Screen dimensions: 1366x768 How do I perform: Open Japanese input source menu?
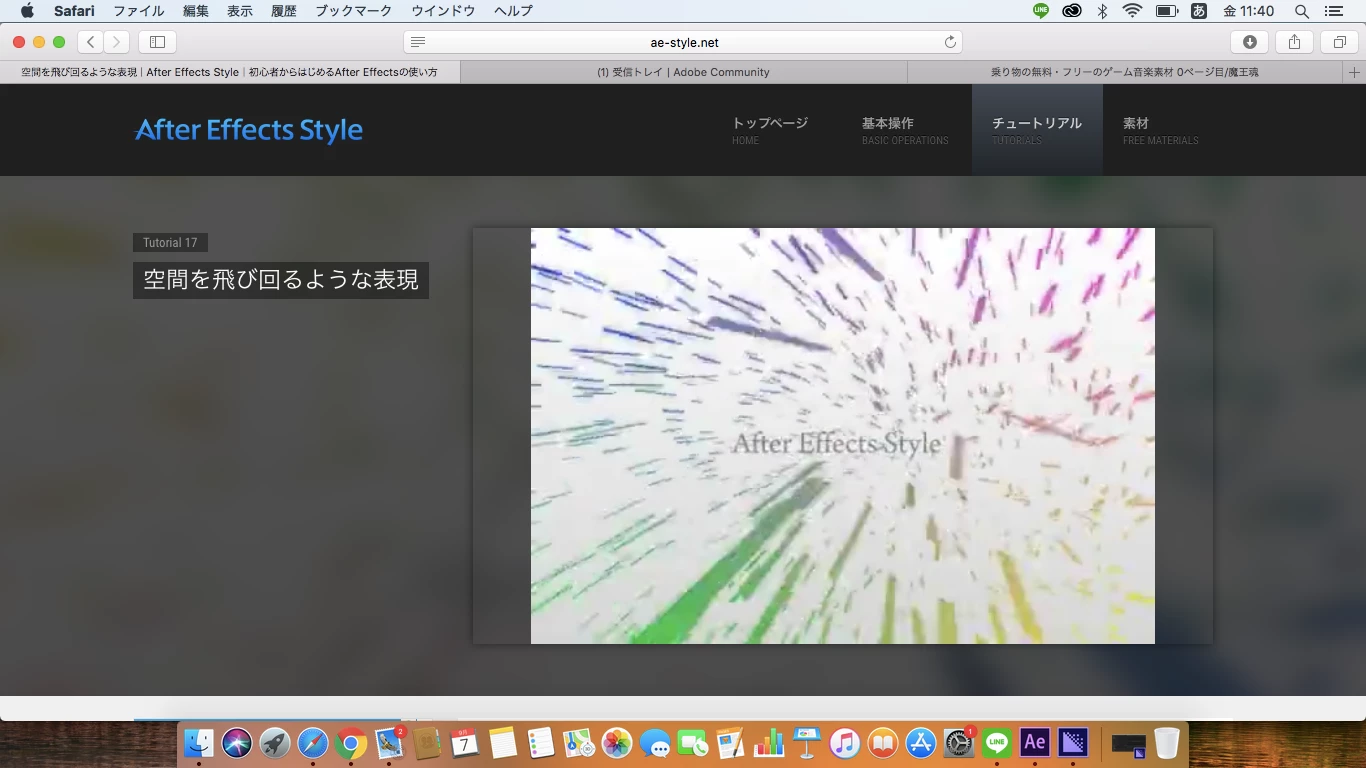[x=1199, y=11]
